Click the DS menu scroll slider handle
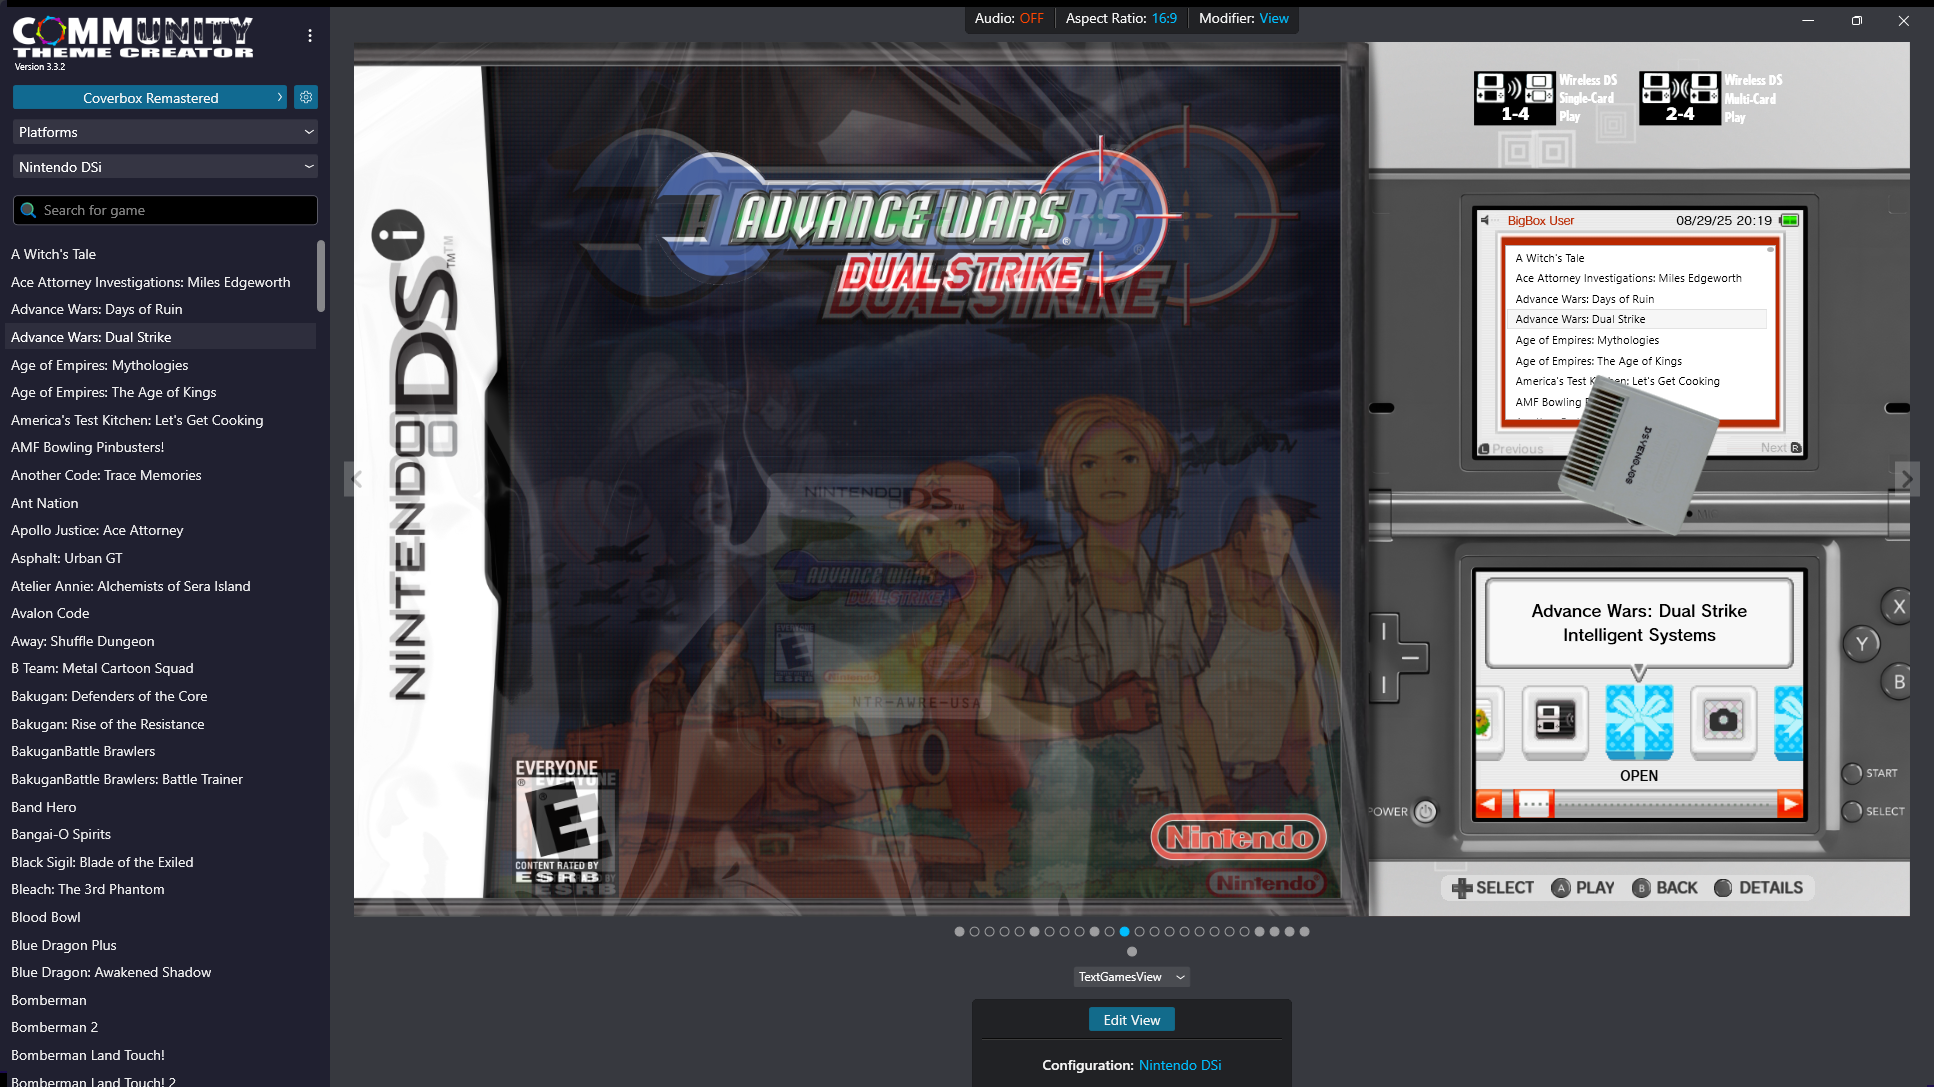The image size is (1934, 1087). pyautogui.click(x=1533, y=804)
